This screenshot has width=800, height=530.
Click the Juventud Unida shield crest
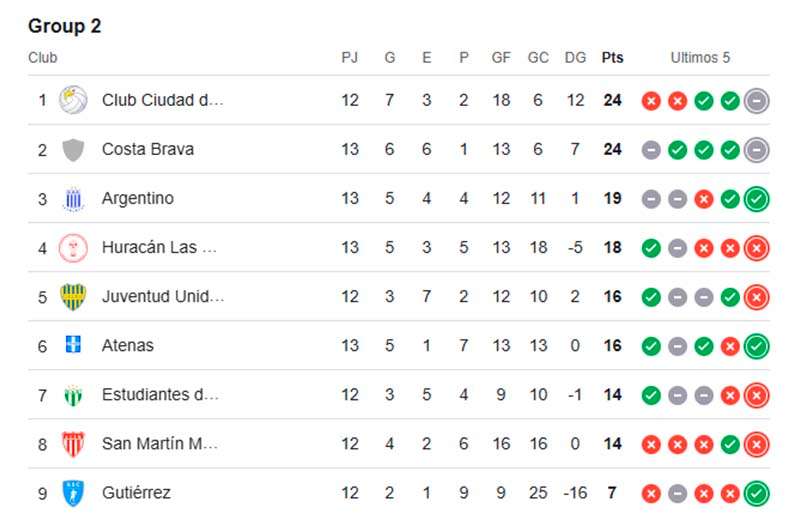73,297
